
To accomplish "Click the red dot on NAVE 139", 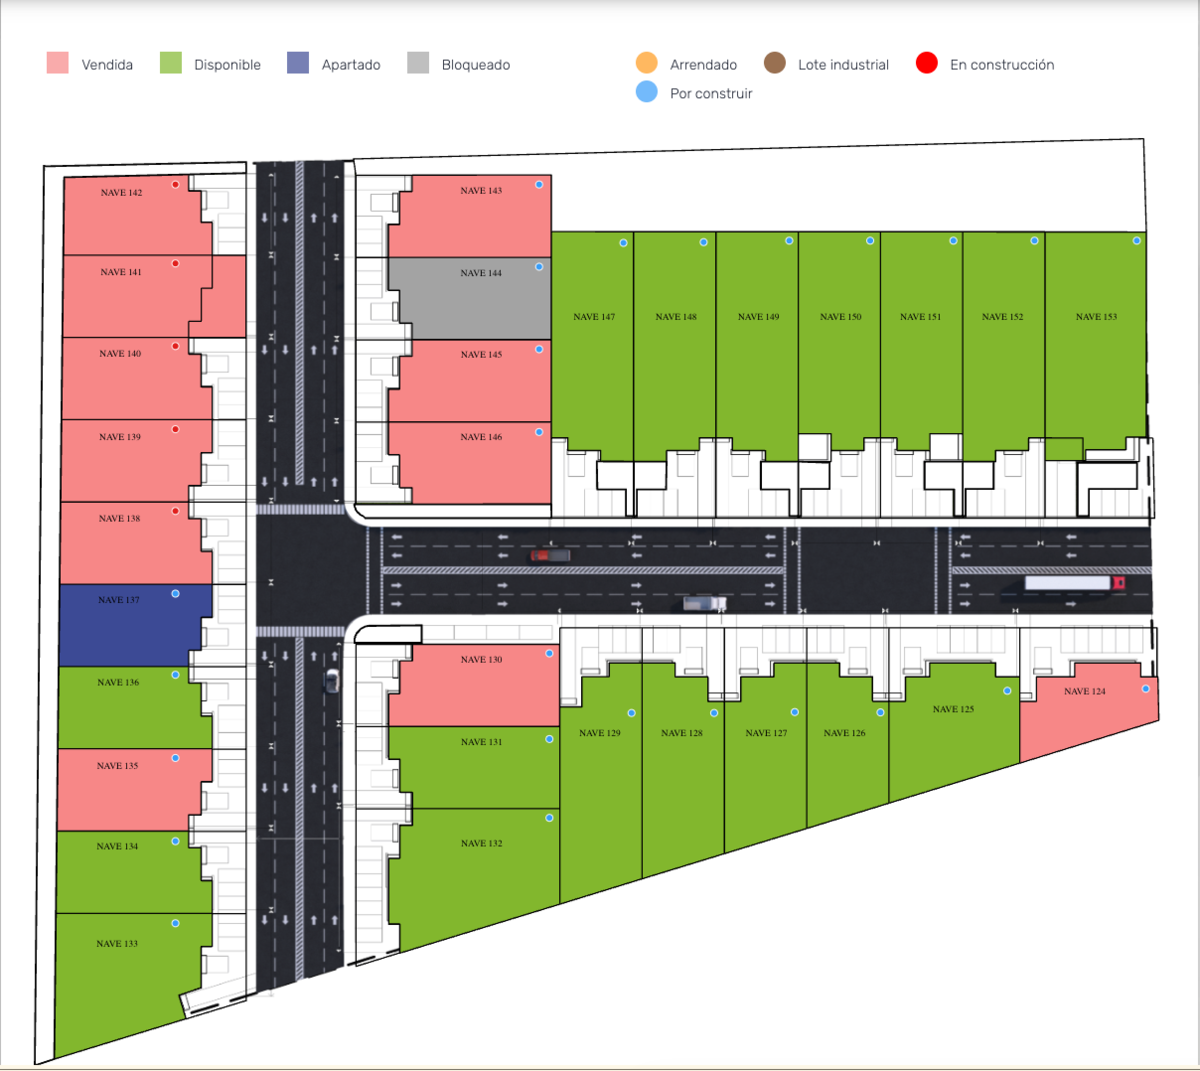I will pos(175,430).
